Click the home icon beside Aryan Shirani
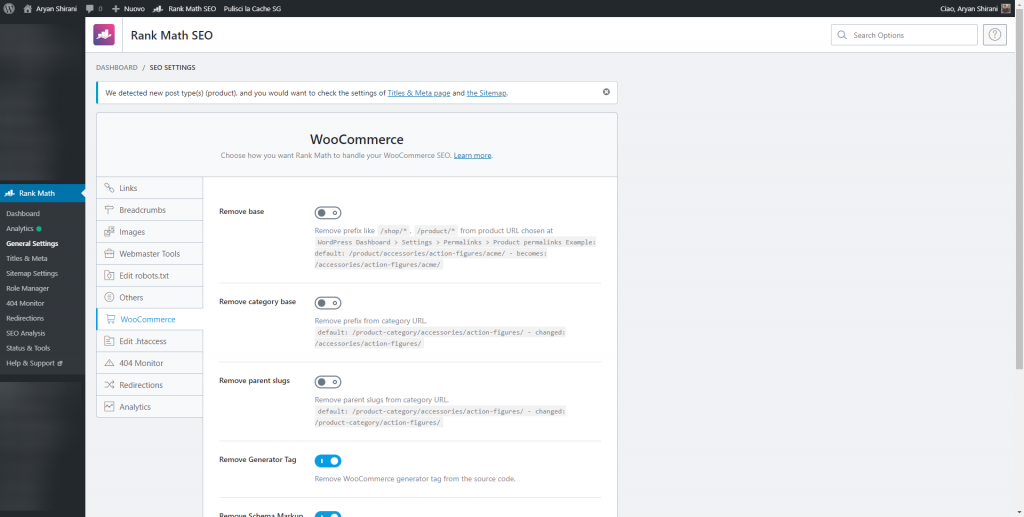1024x517 pixels. pos(28,8)
